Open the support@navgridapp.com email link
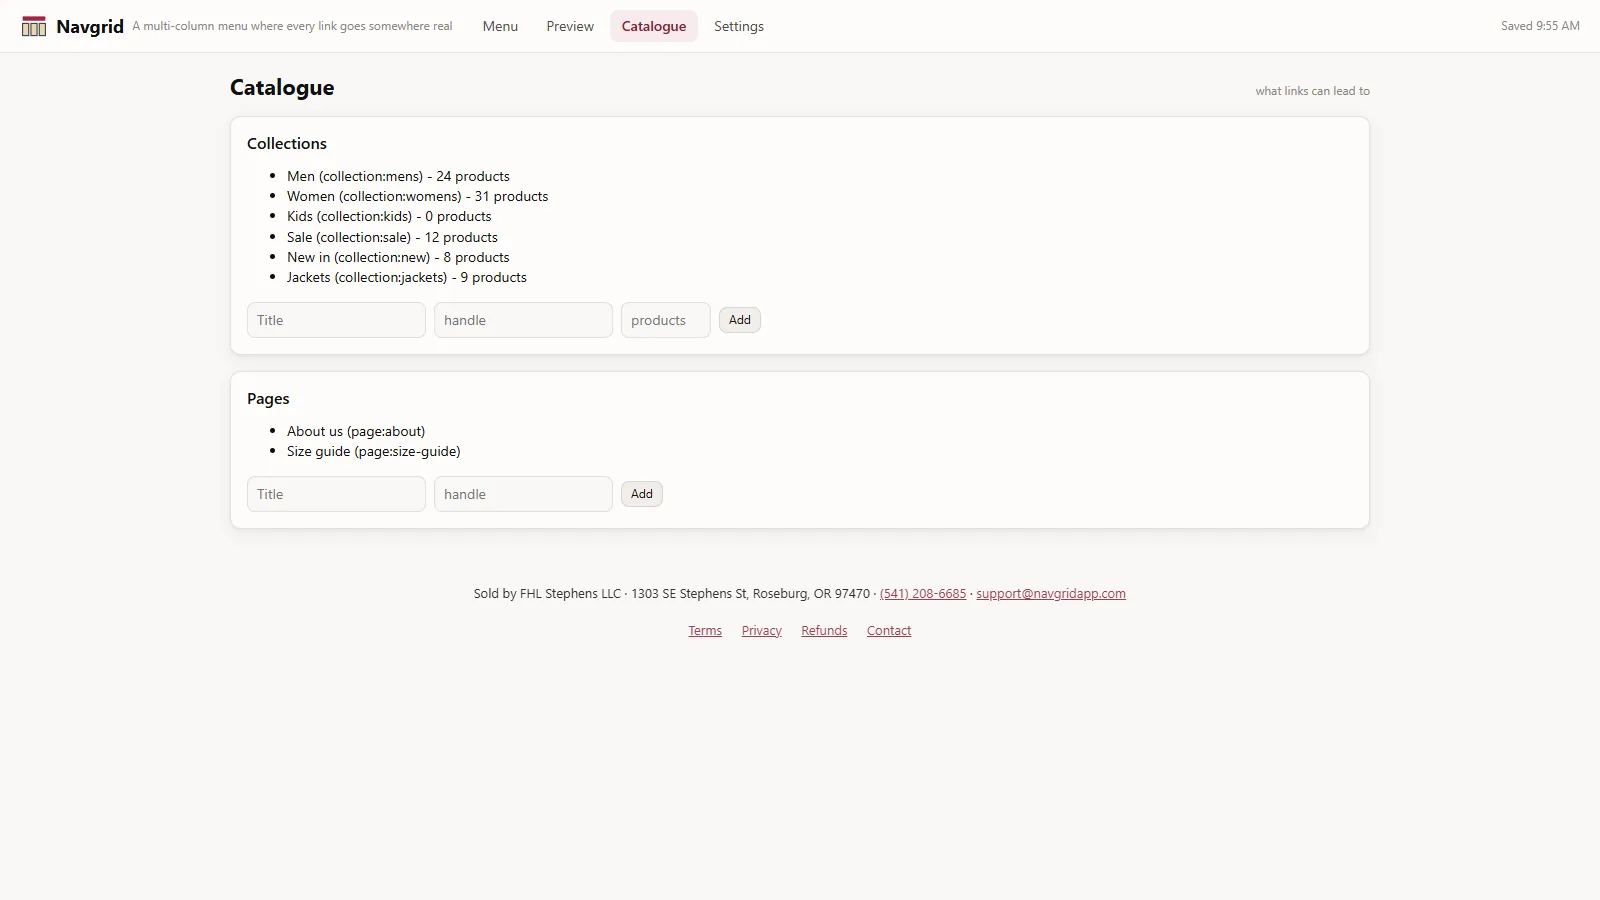The image size is (1600, 900). (1051, 593)
